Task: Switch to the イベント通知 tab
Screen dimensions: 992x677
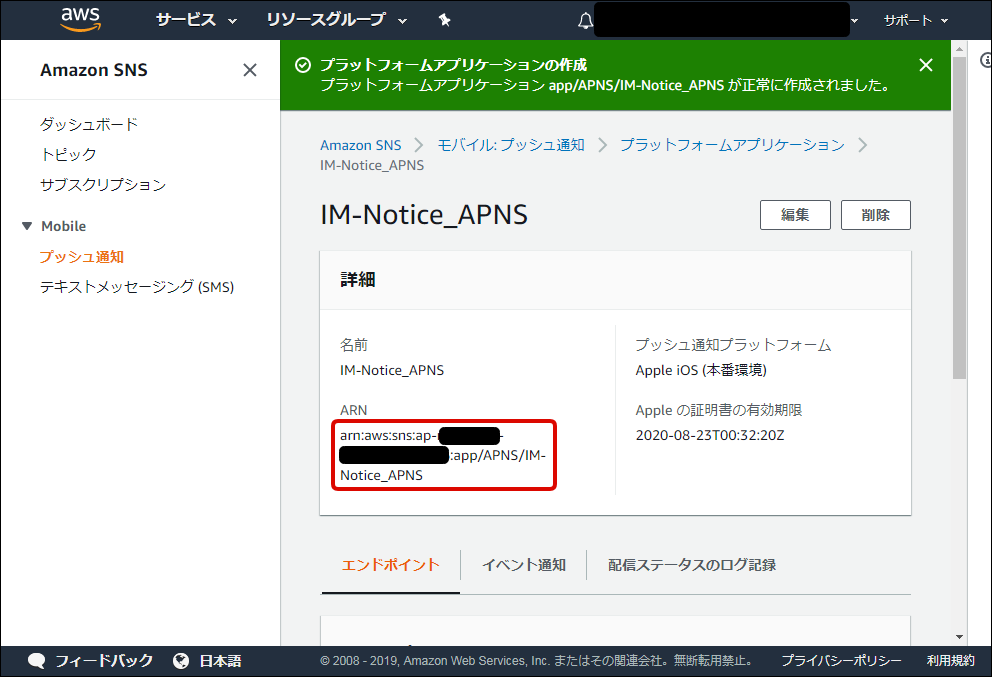Action: [x=523, y=565]
